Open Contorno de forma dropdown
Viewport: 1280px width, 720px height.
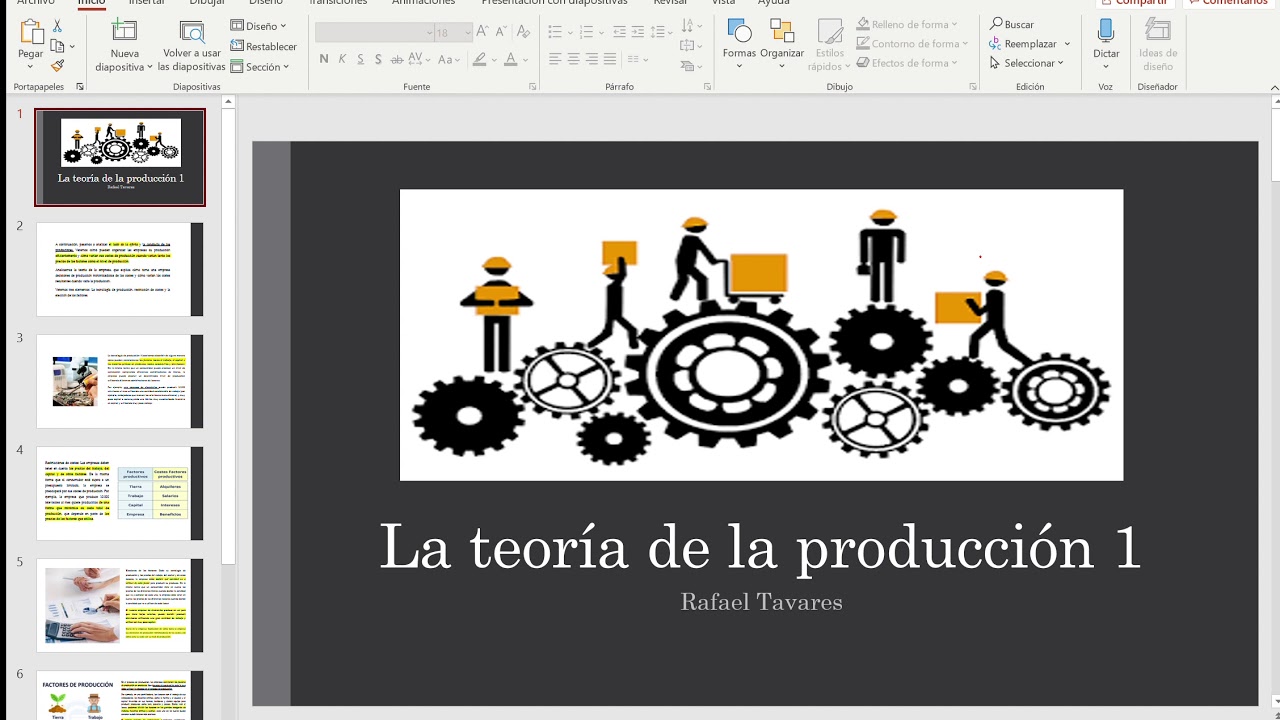tap(912, 44)
